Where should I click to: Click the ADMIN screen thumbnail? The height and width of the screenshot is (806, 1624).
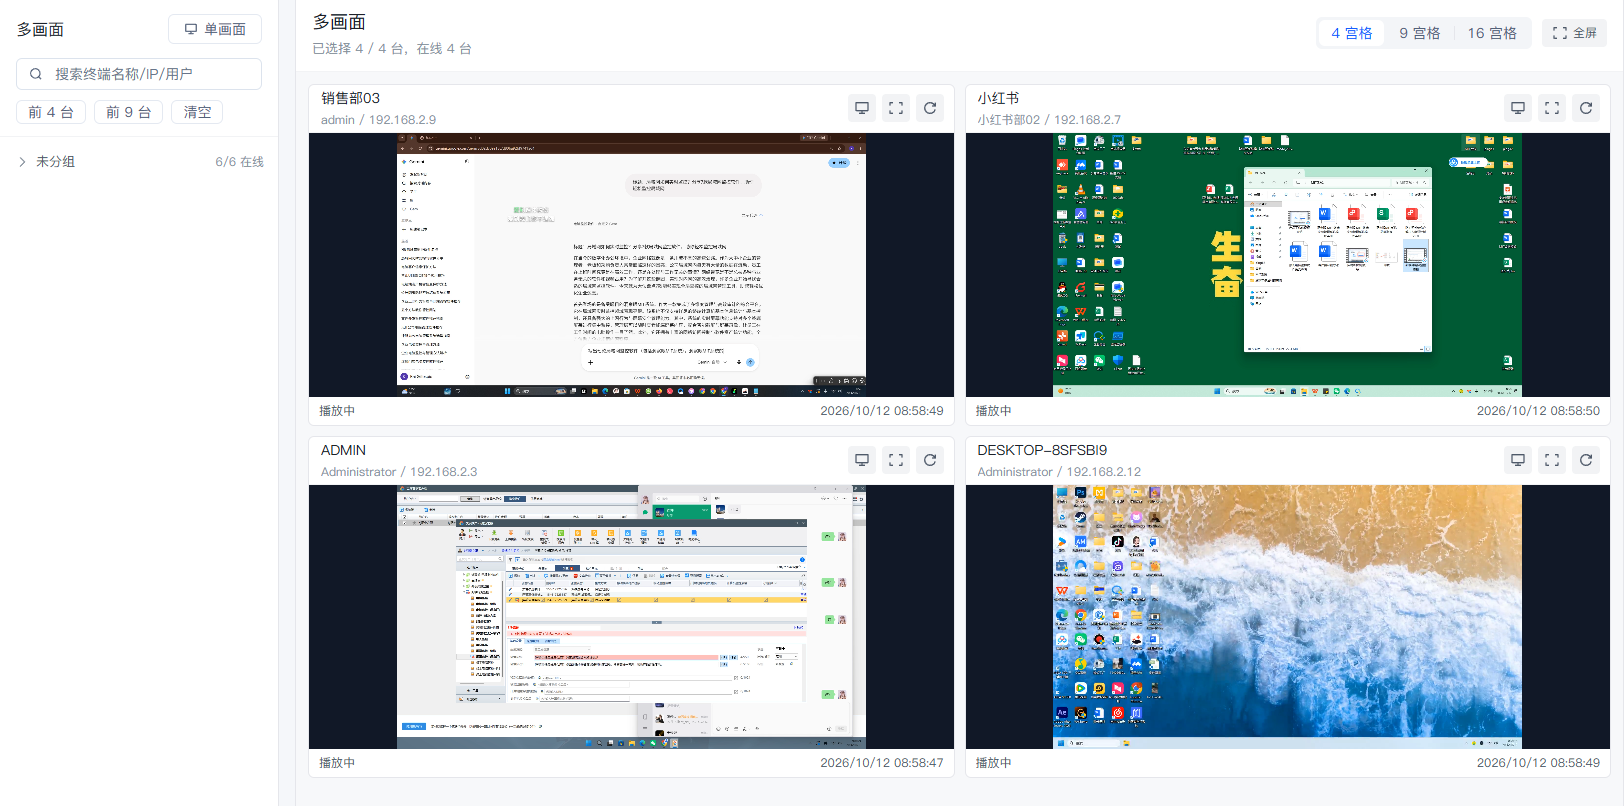(631, 617)
